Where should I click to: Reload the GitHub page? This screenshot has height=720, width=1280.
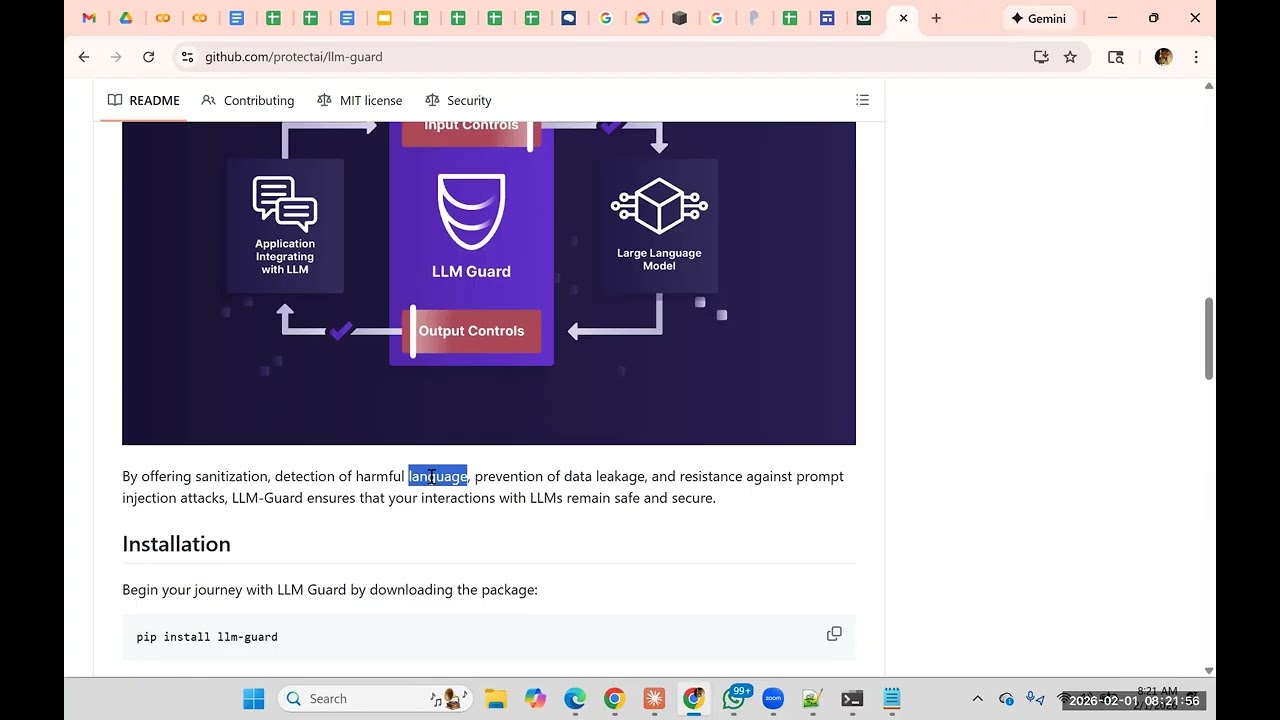point(148,57)
